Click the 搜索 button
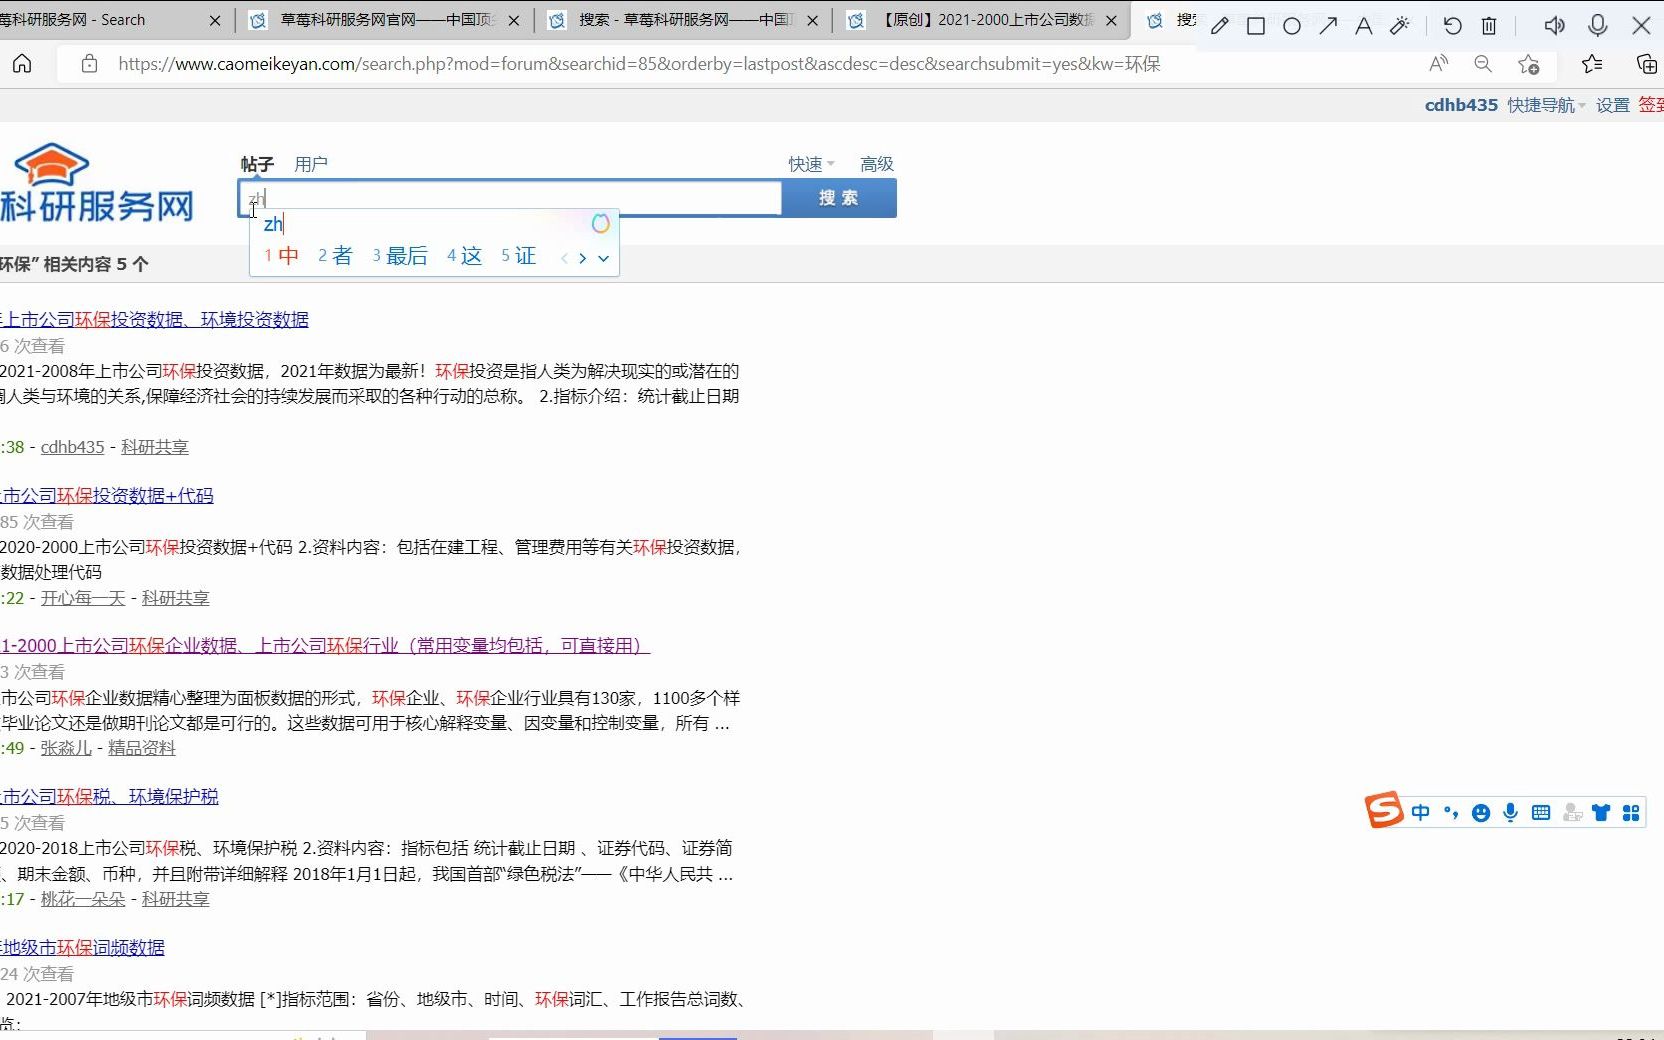 pyautogui.click(x=838, y=198)
